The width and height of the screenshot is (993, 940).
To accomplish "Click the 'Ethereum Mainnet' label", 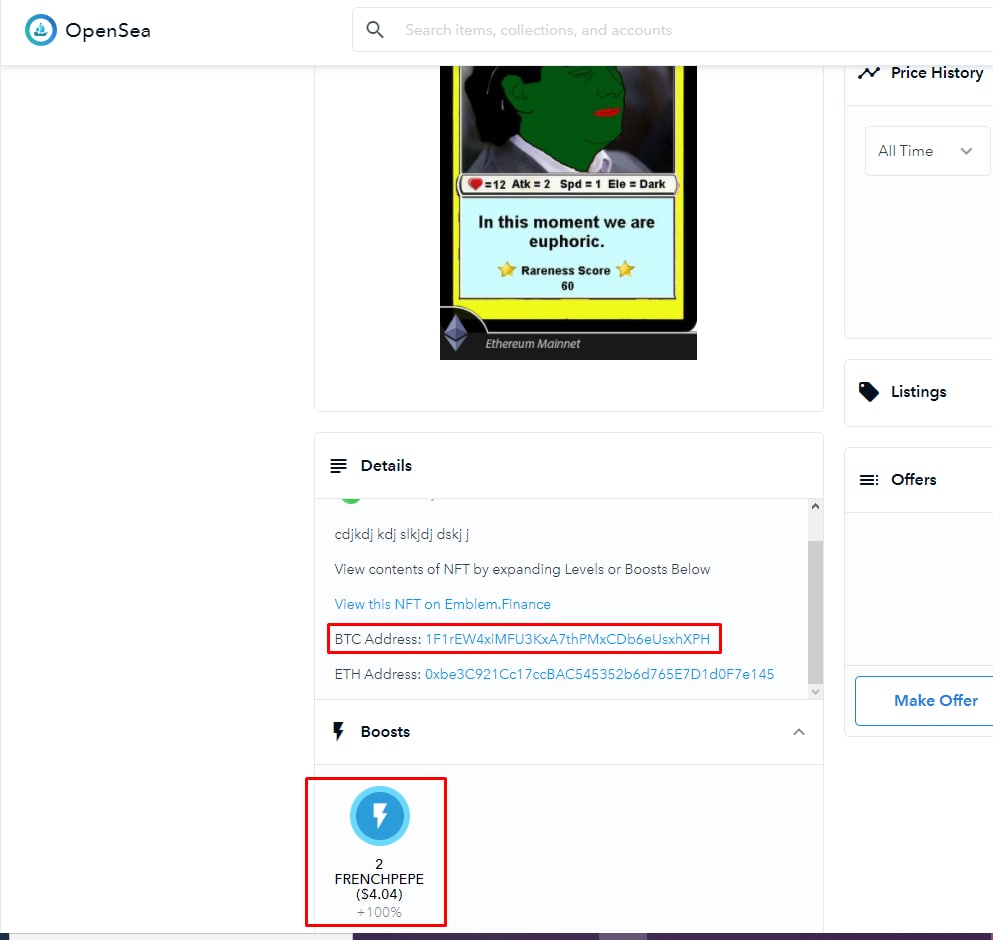I will click(533, 344).
